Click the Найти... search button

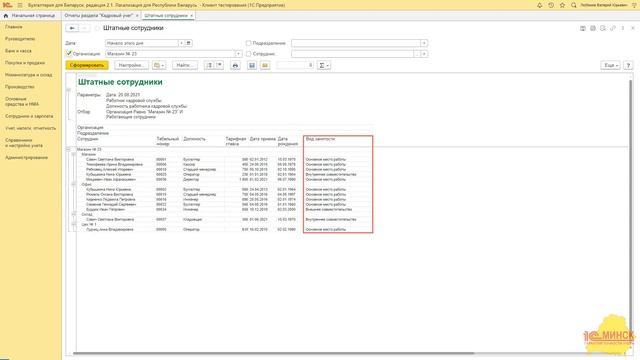tap(185, 65)
